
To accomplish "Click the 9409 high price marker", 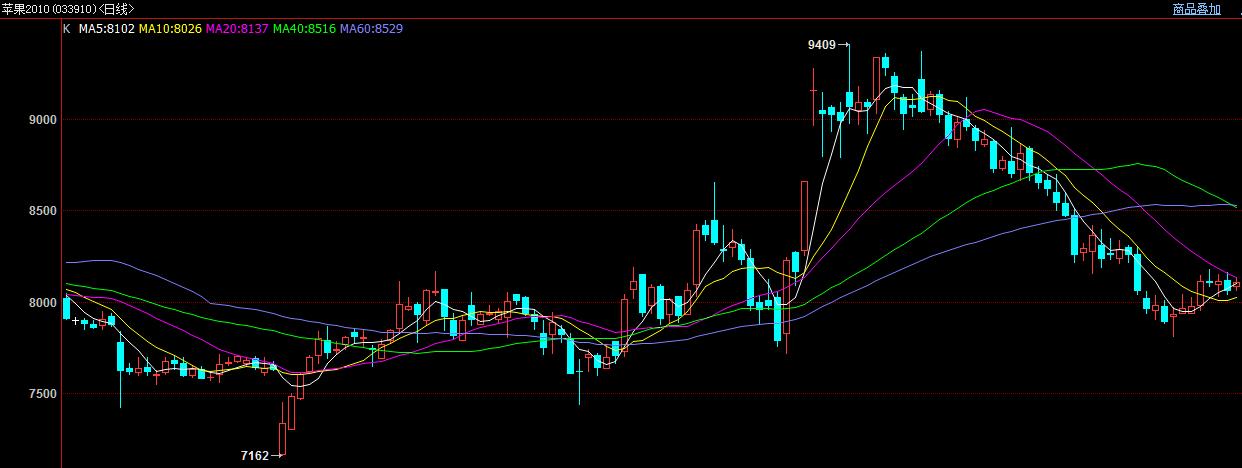I will pyautogui.click(x=822, y=45).
